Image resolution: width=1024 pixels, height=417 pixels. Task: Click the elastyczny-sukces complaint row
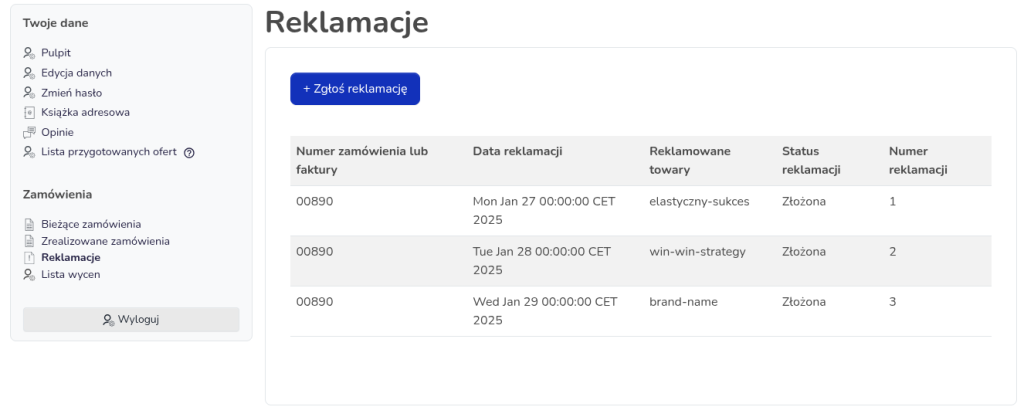640,210
